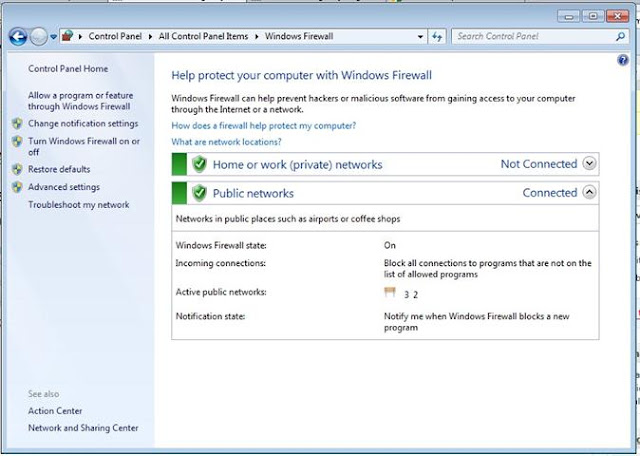Image resolution: width=640 pixels, height=456 pixels.
Task: Click the Connected status text
Action: click(x=550, y=192)
